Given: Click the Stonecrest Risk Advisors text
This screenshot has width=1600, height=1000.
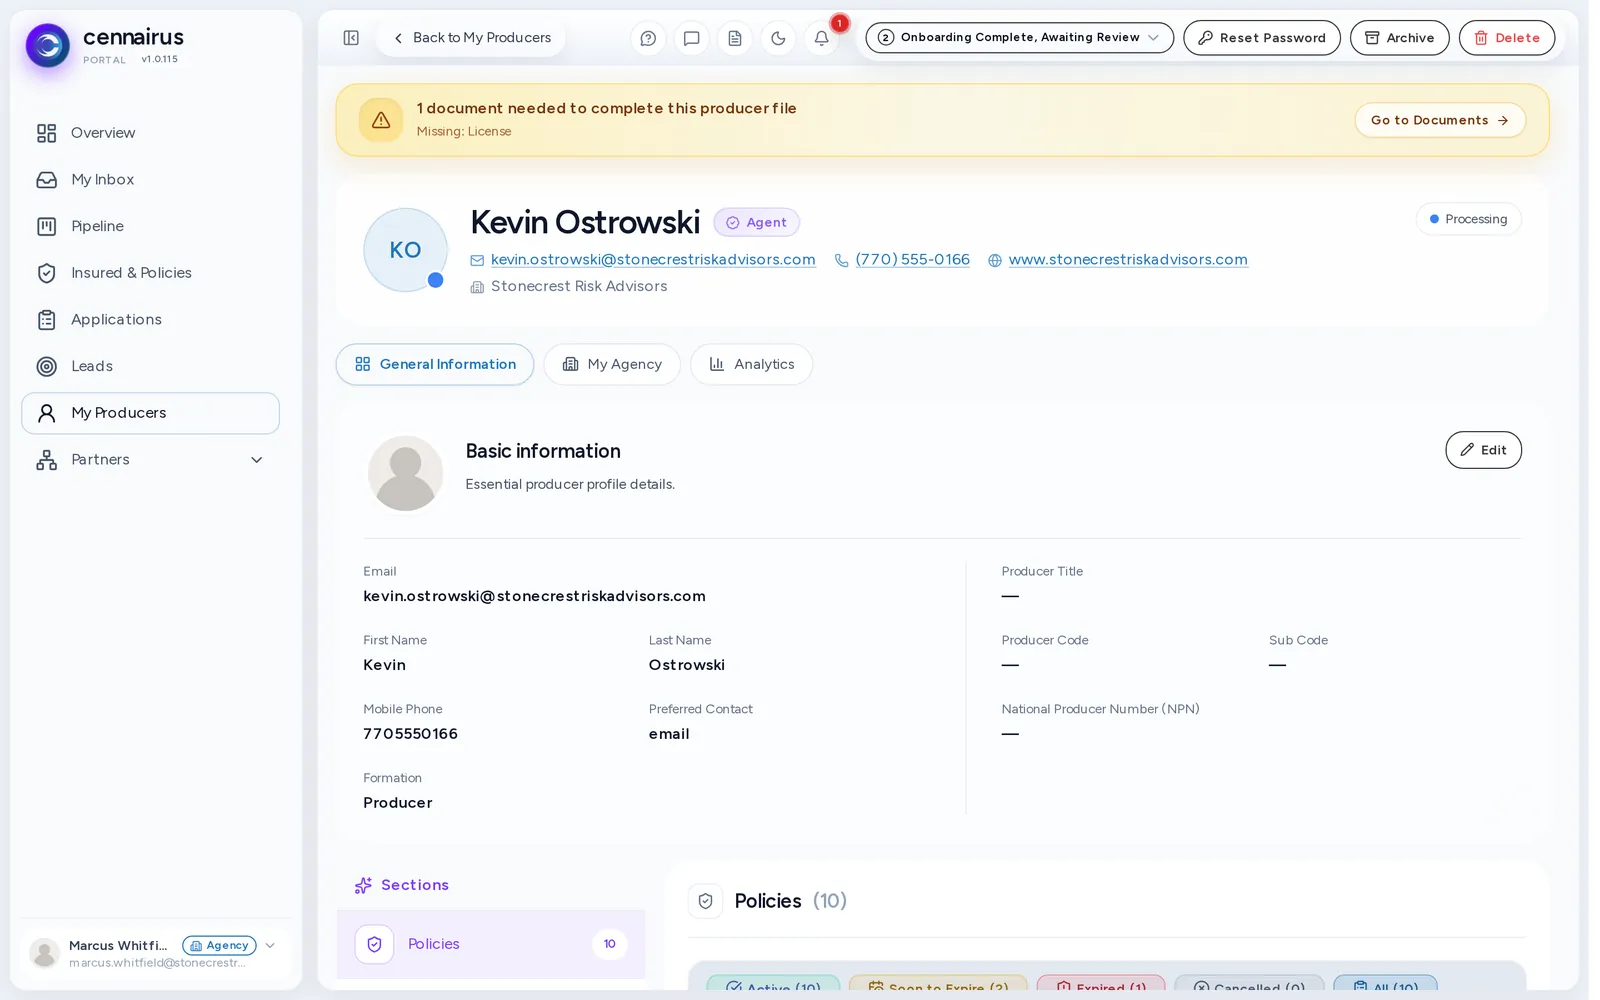Looking at the screenshot, I should 579,287.
